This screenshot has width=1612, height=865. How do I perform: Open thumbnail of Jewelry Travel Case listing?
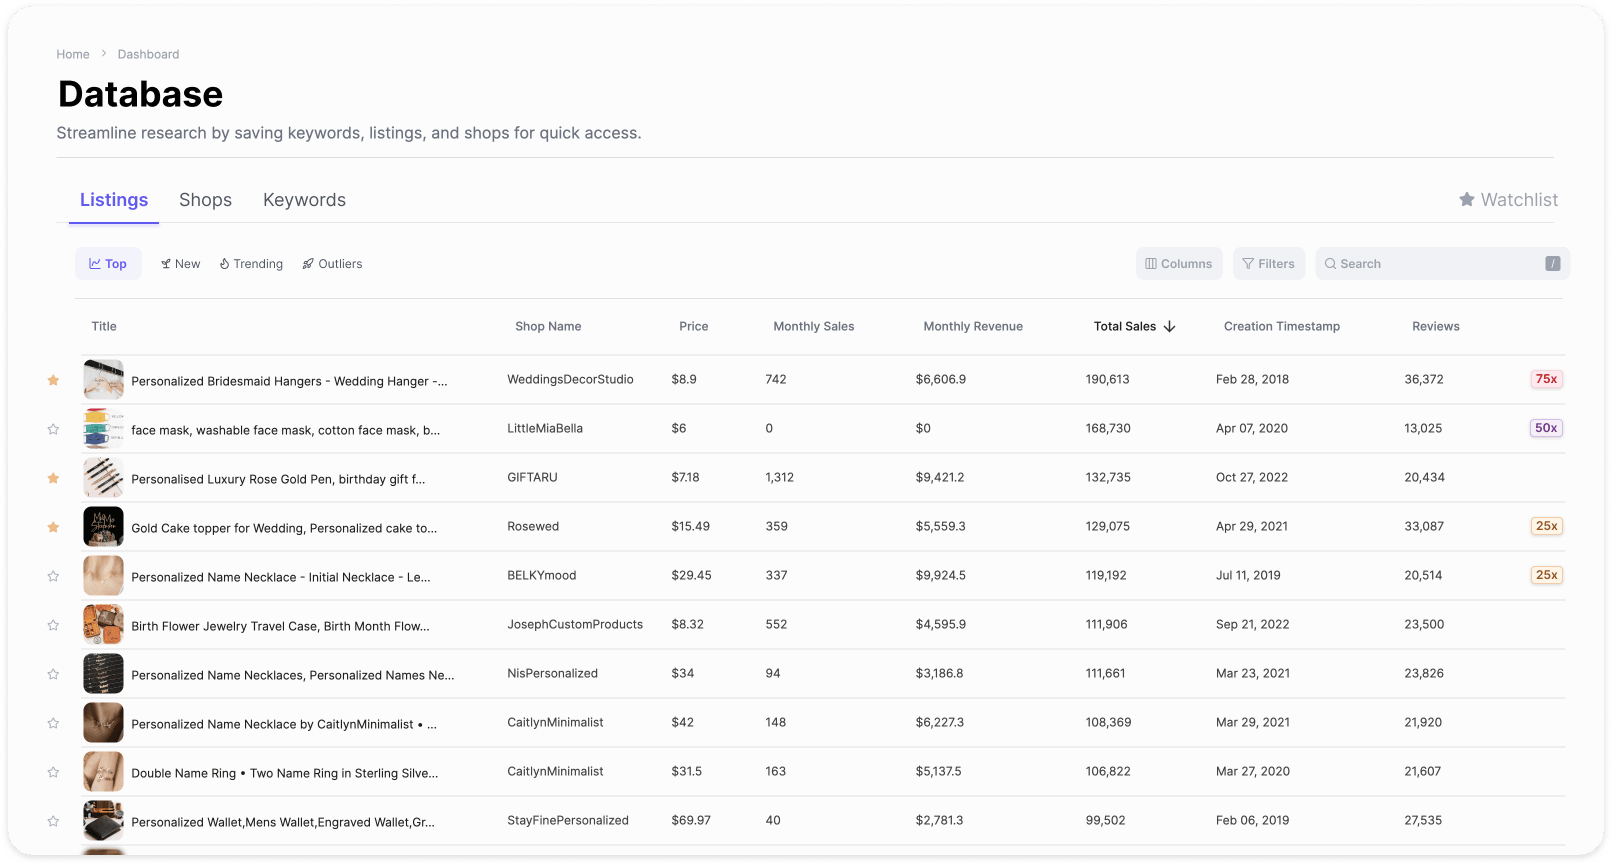[104, 625]
